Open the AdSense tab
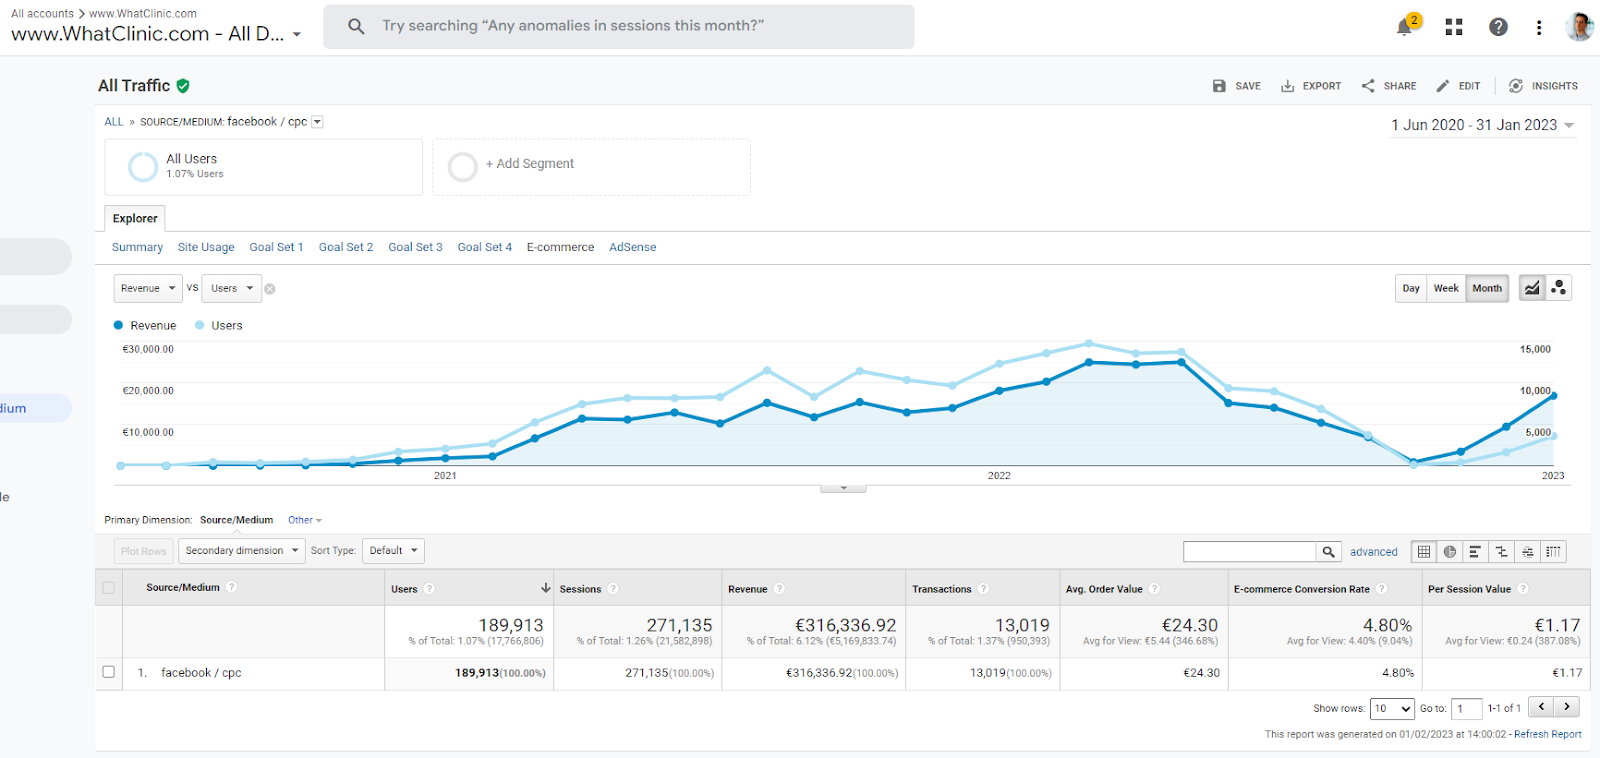This screenshot has width=1600, height=758. click(x=633, y=247)
